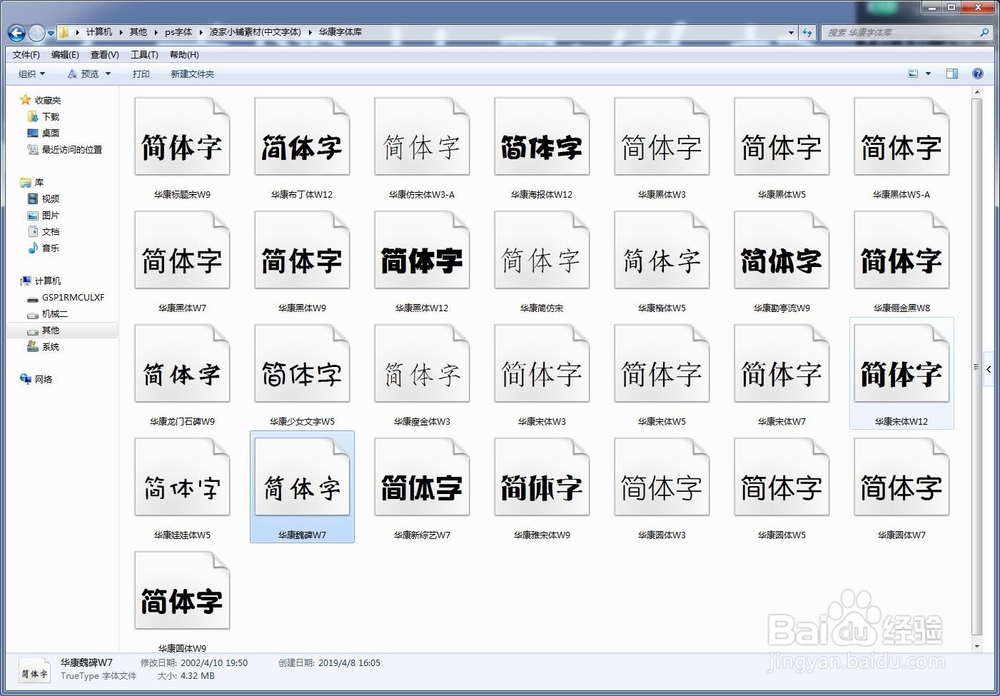Open the 文件(F) menu
This screenshot has height=696, width=1000.
[26, 55]
